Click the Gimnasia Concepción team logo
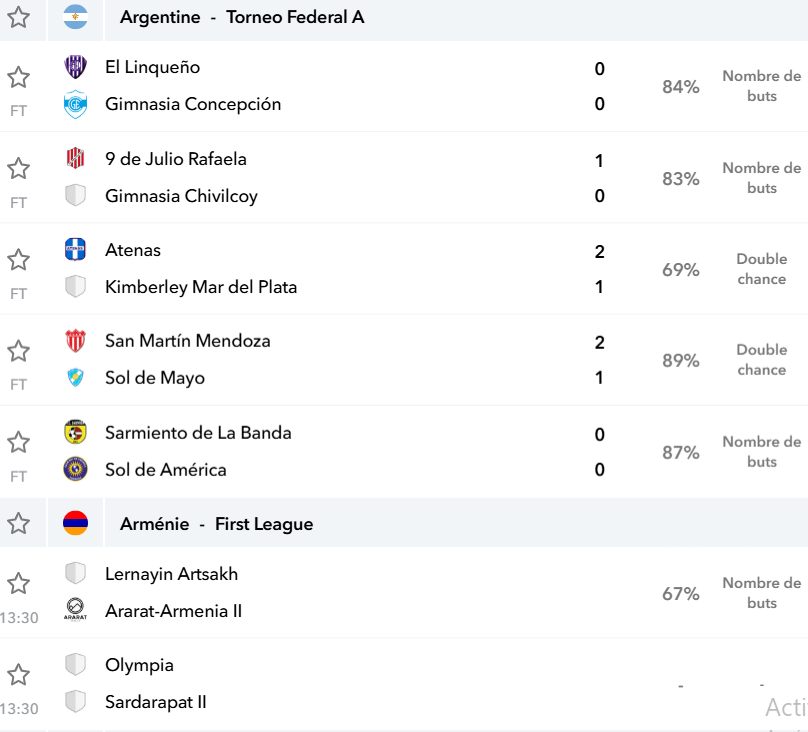808x732 pixels. 75,104
